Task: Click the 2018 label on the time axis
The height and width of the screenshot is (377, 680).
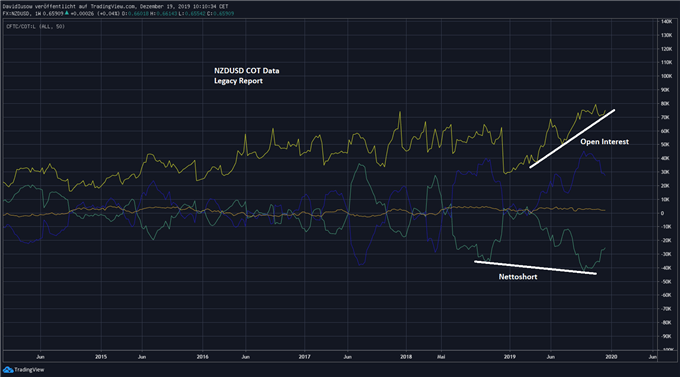Action: (x=406, y=357)
